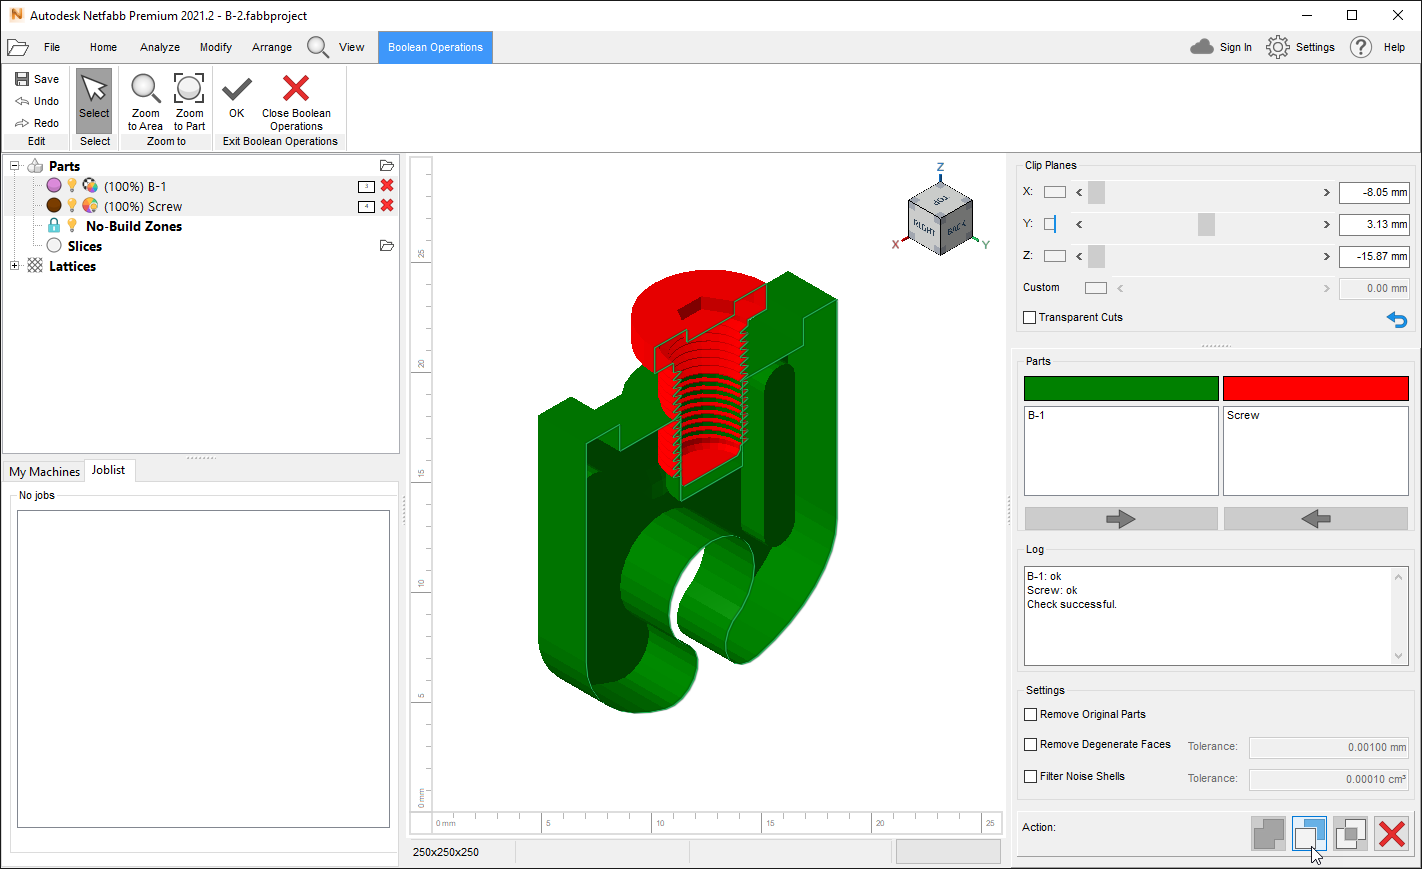Close Boolean Operations with red X
This screenshot has height=869, width=1422.
(x=296, y=101)
